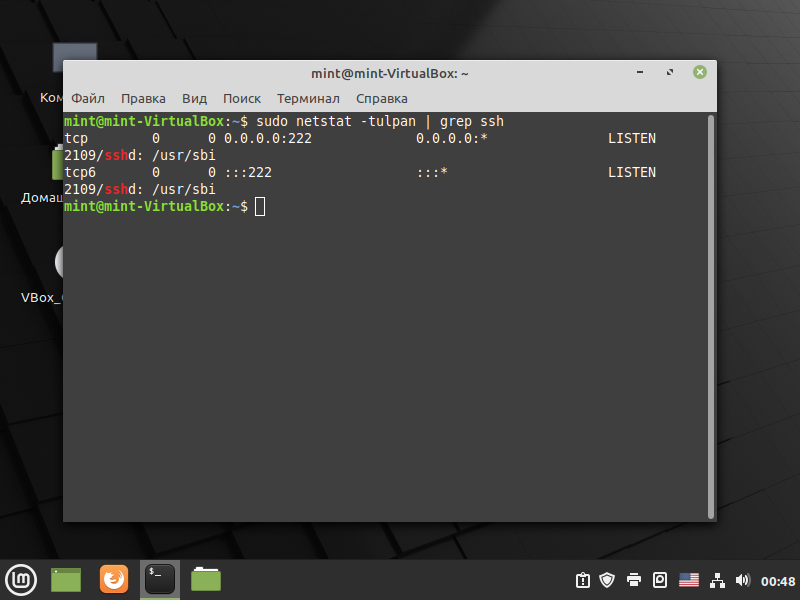
Task: Click the '0.0.0.0:222' local address
Action: click(x=268, y=138)
